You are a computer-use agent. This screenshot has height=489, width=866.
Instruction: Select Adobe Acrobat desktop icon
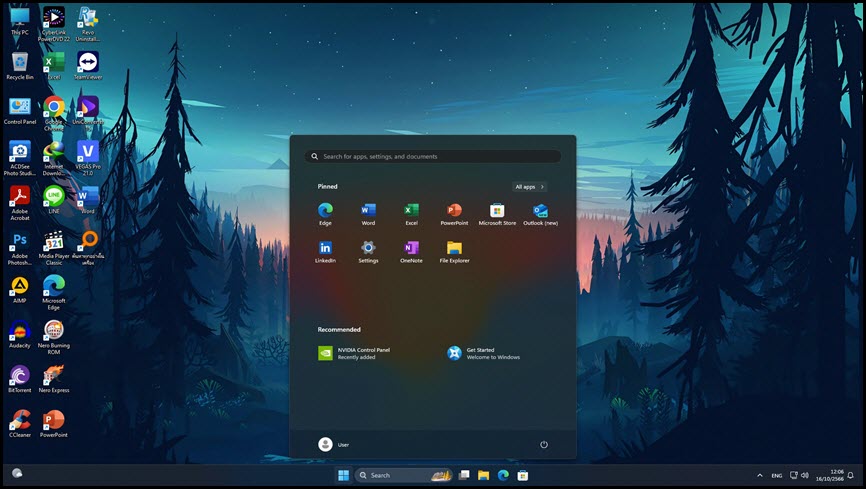[x=20, y=203]
